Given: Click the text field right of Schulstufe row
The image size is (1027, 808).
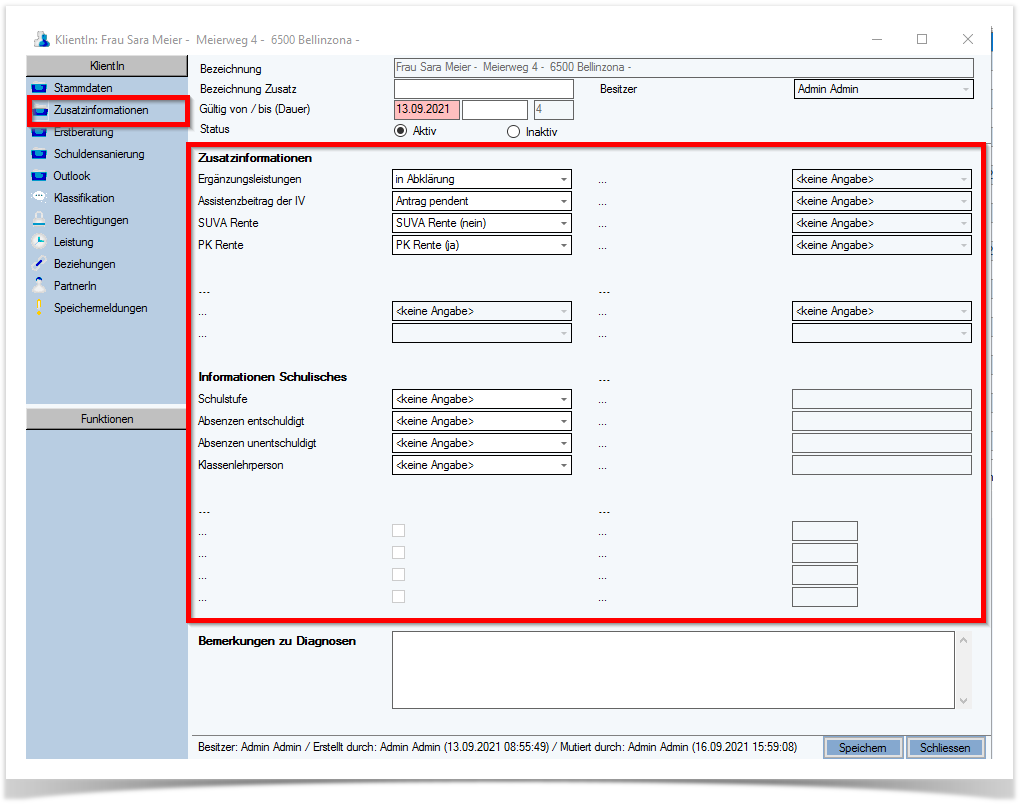Looking at the screenshot, I should 882,399.
